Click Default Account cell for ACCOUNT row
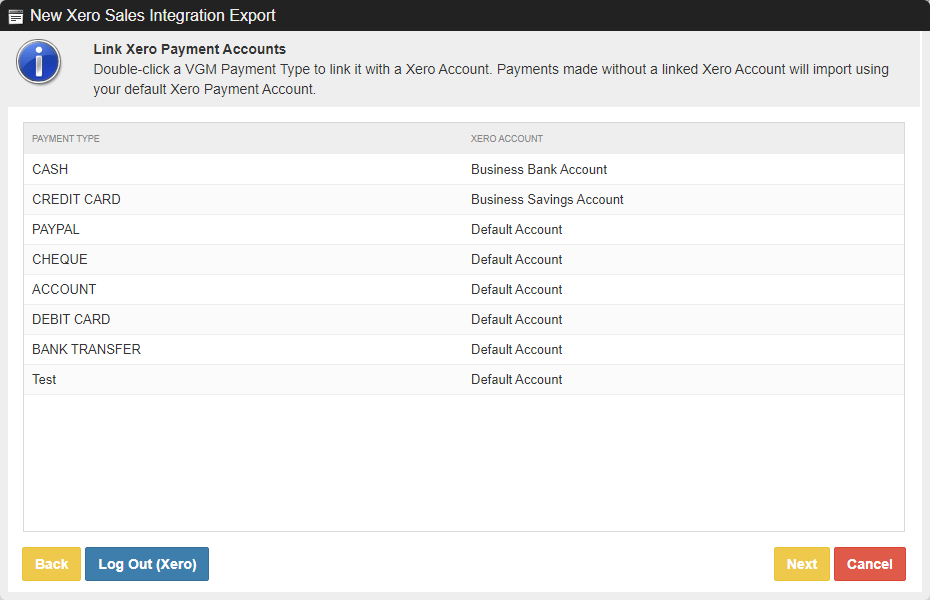Viewport: 930px width, 600px height. pos(516,289)
